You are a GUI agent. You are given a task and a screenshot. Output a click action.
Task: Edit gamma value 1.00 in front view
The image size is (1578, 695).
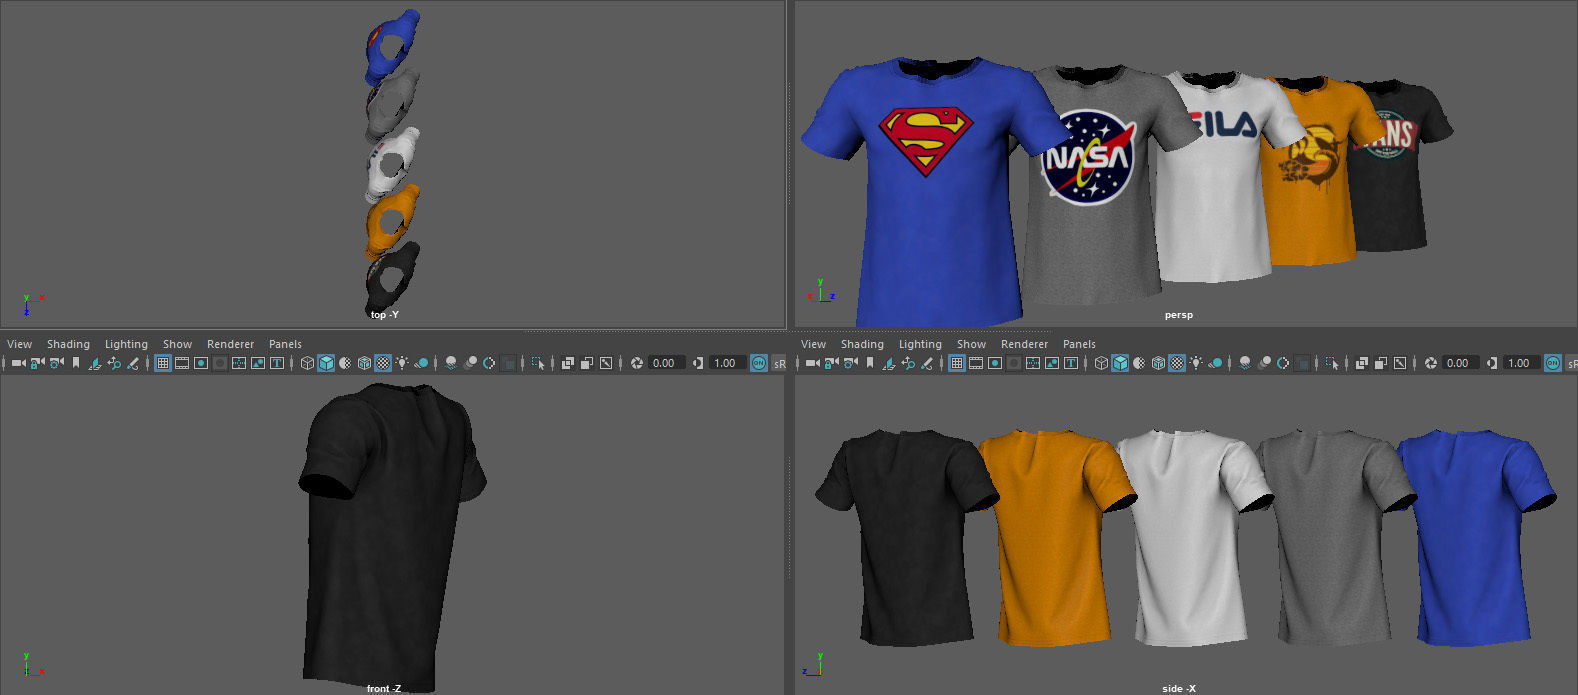tap(727, 363)
